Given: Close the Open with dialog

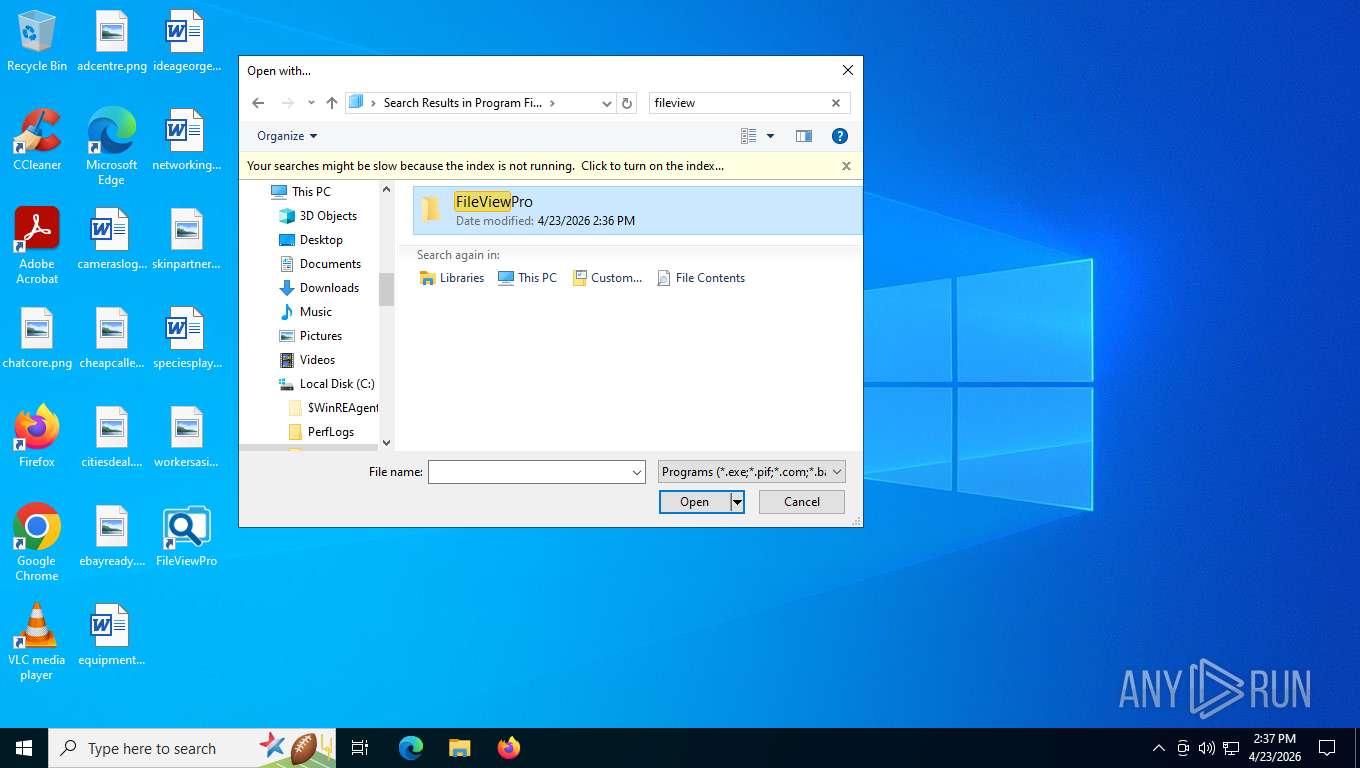Looking at the screenshot, I should coord(848,70).
